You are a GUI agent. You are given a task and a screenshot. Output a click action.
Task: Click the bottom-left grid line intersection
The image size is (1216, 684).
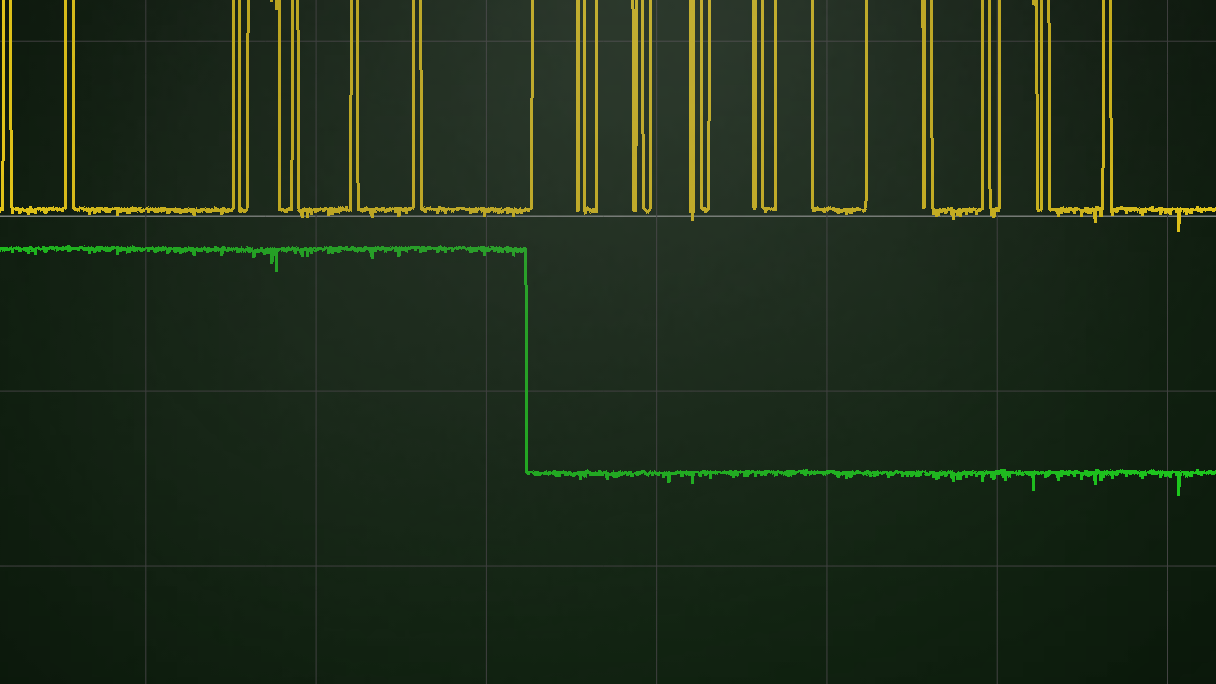[146, 566]
